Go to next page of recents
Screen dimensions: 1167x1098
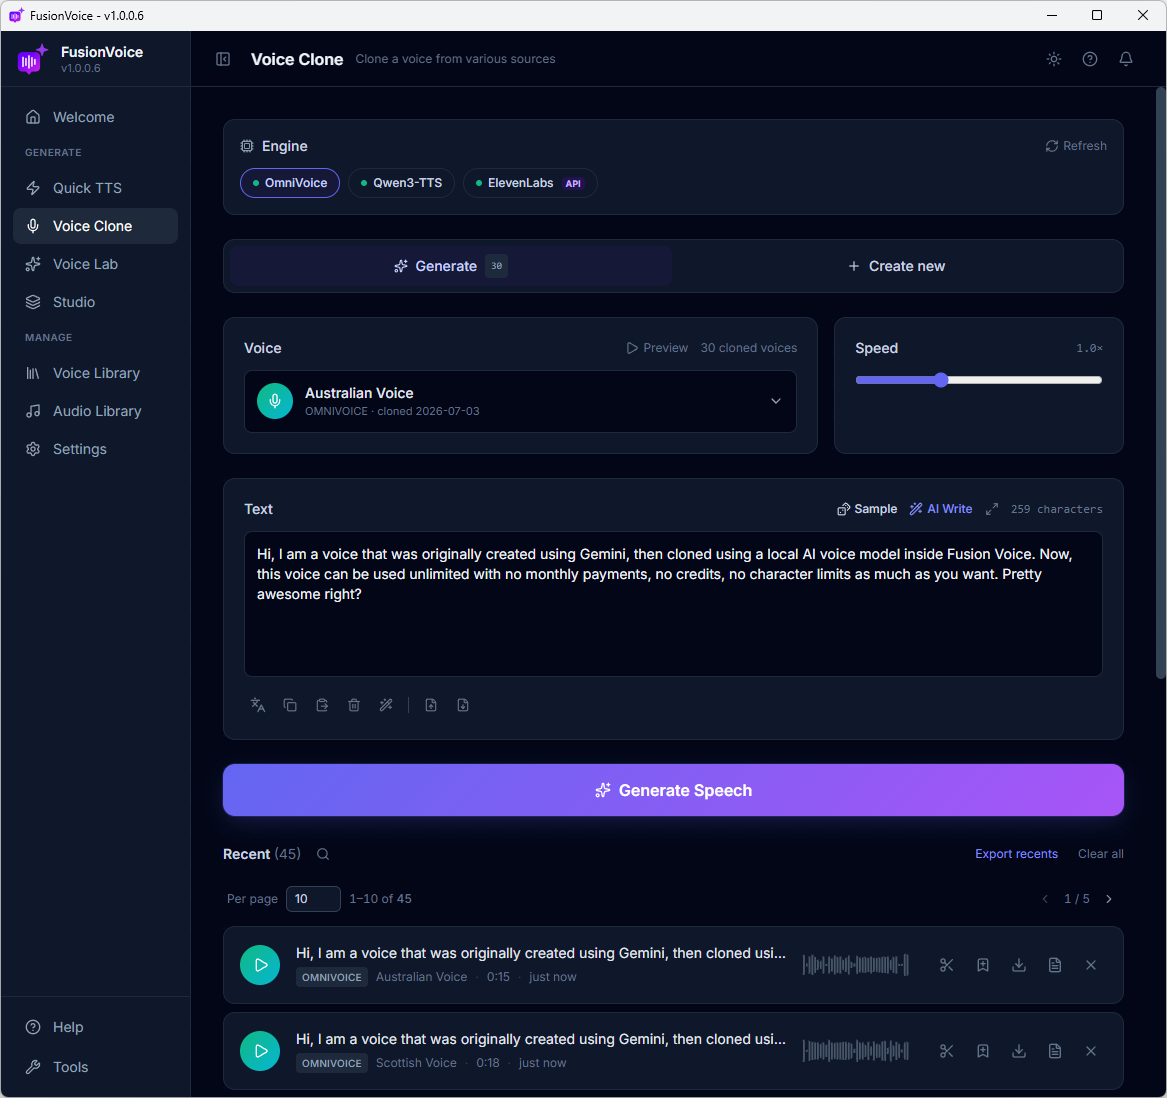1109,898
